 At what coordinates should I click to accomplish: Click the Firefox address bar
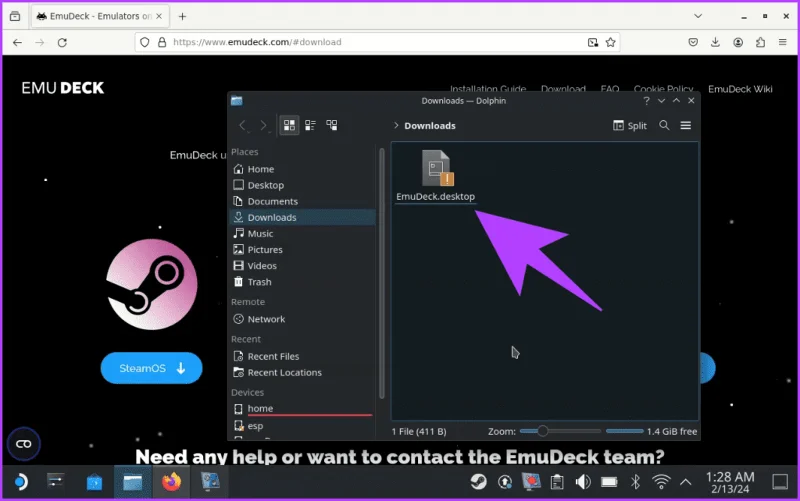click(378, 42)
